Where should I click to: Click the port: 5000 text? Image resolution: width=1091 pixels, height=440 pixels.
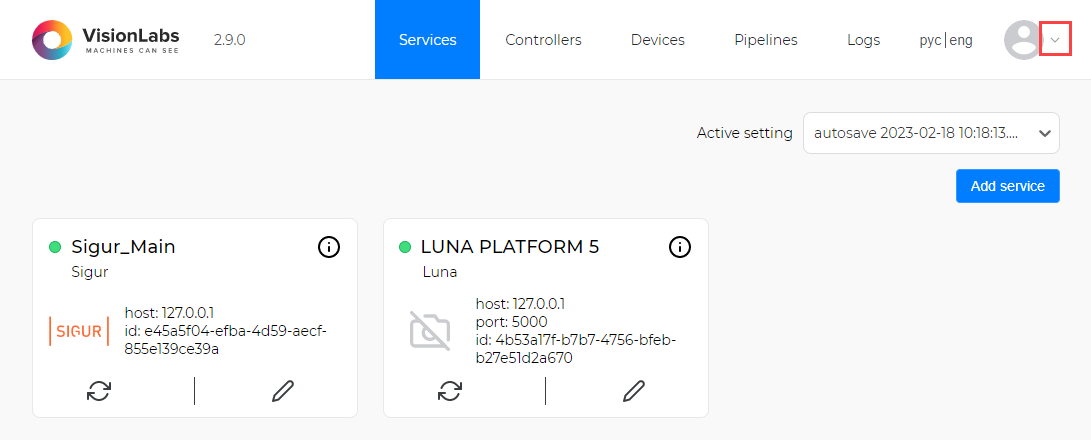click(x=511, y=322)
